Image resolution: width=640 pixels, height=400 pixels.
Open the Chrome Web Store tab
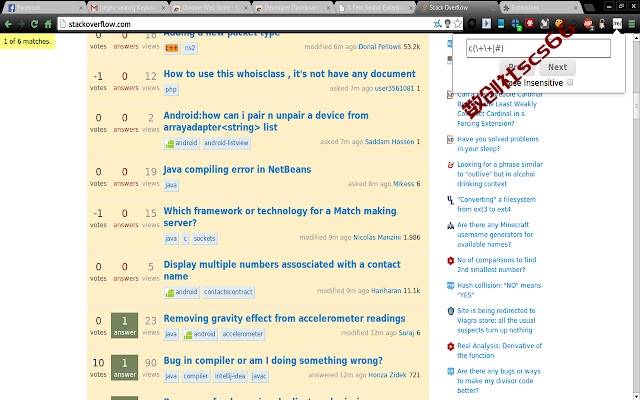tap(210, 8)
